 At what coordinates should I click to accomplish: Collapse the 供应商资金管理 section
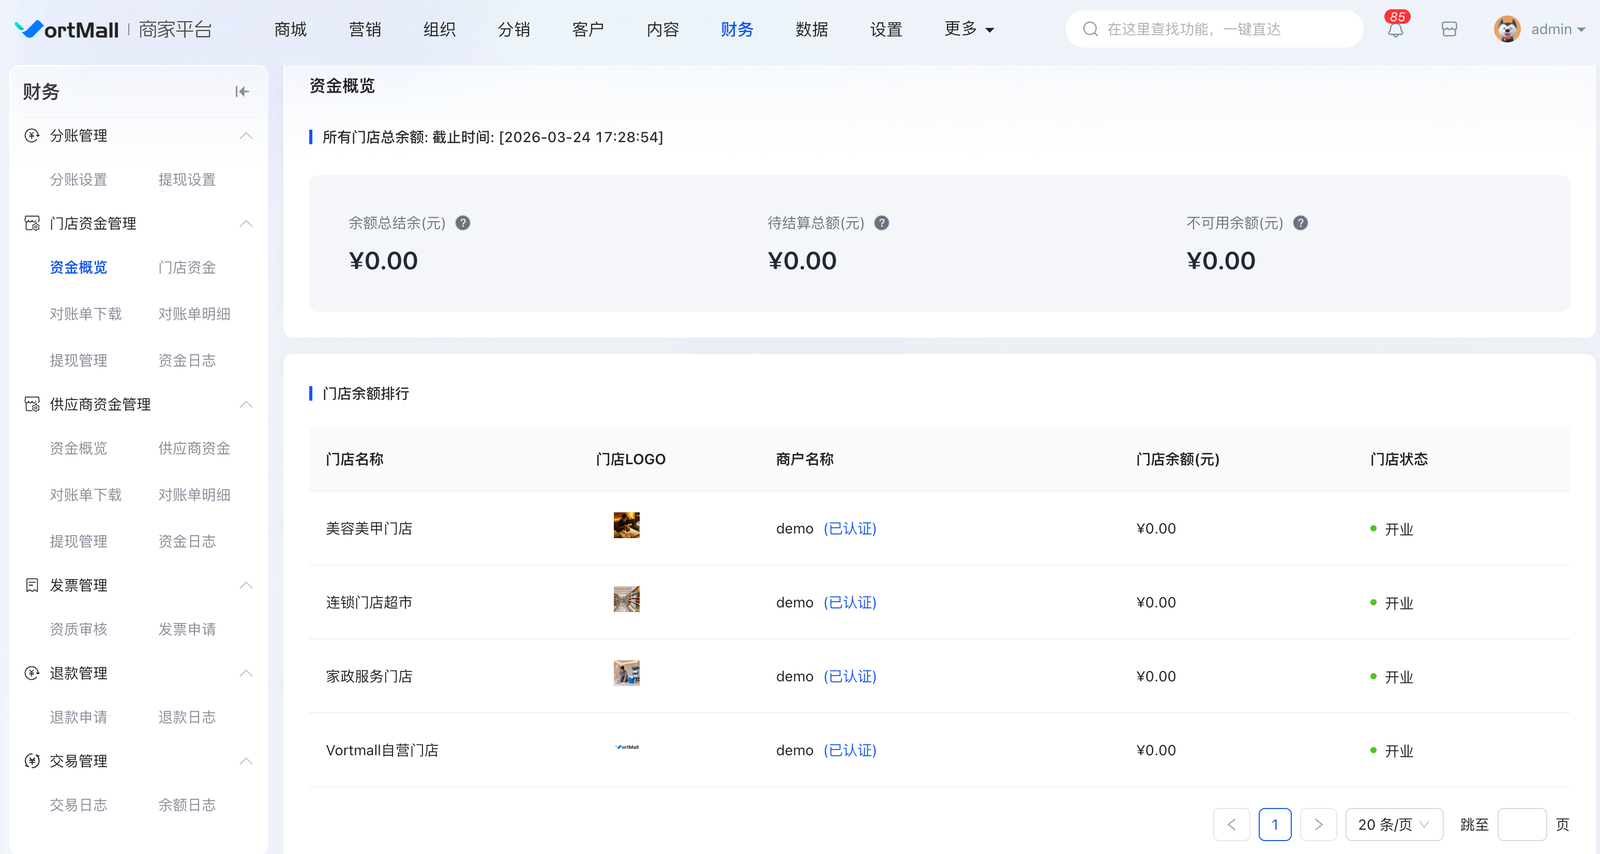click(x=246, y=405)
